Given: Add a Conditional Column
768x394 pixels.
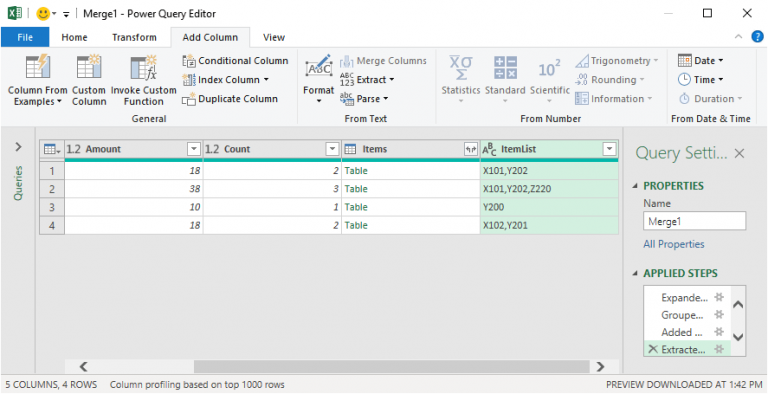Looking at the screenshot, I should (235, 61).
